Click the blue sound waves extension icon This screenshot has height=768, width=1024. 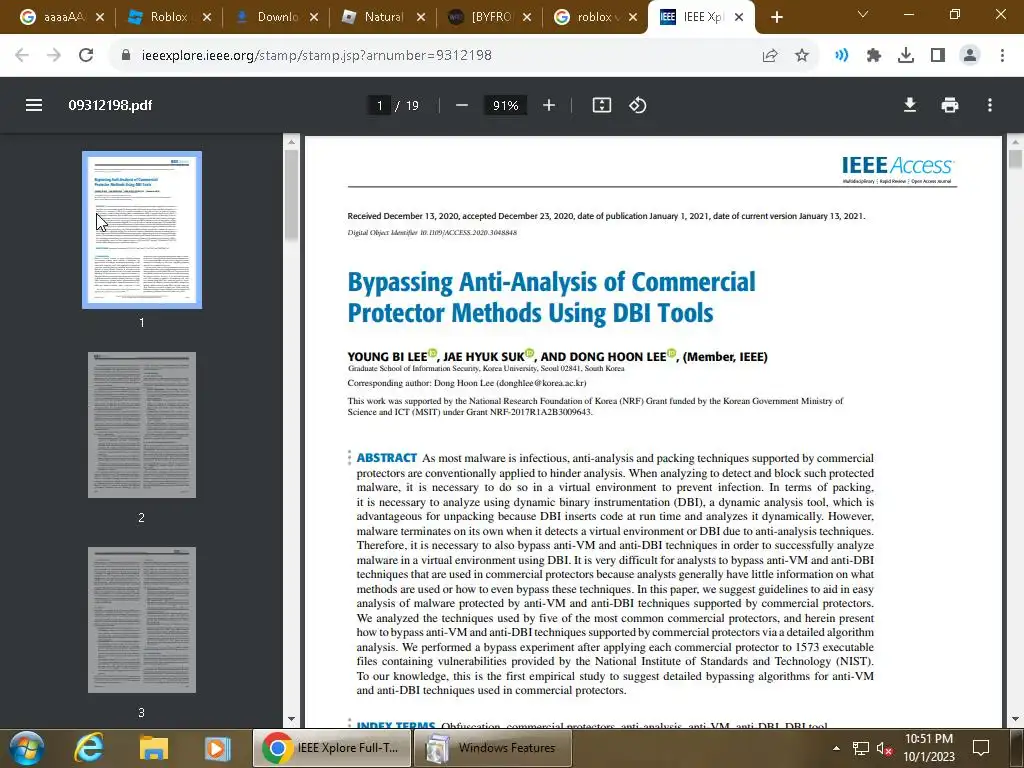tap(842, 56)
